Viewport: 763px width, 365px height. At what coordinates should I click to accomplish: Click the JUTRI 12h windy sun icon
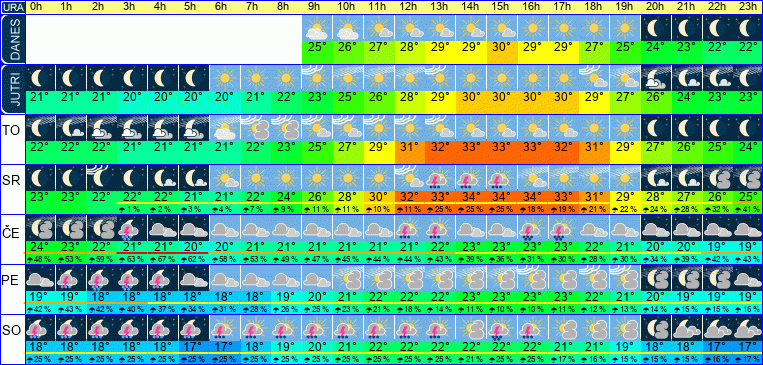point(410,77)
